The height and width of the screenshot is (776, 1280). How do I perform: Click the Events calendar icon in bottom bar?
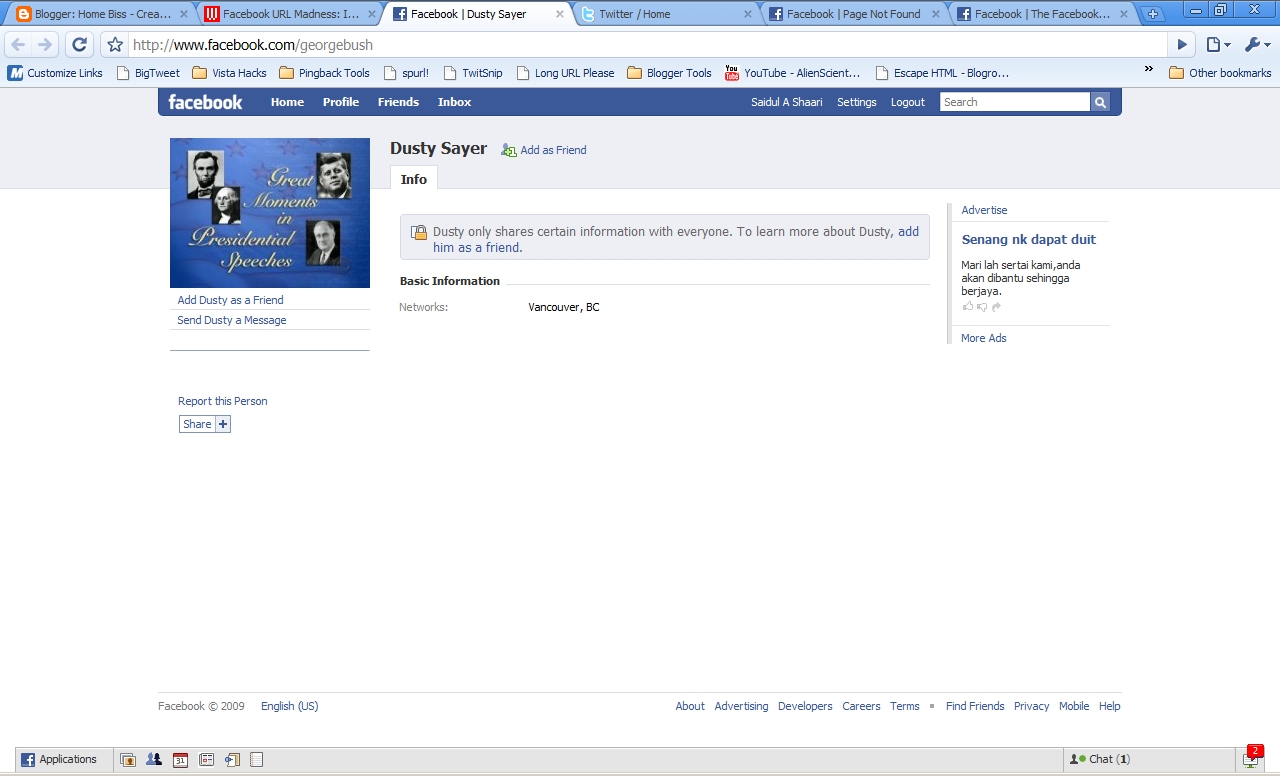pyautogui.click(x=180, y=759)
